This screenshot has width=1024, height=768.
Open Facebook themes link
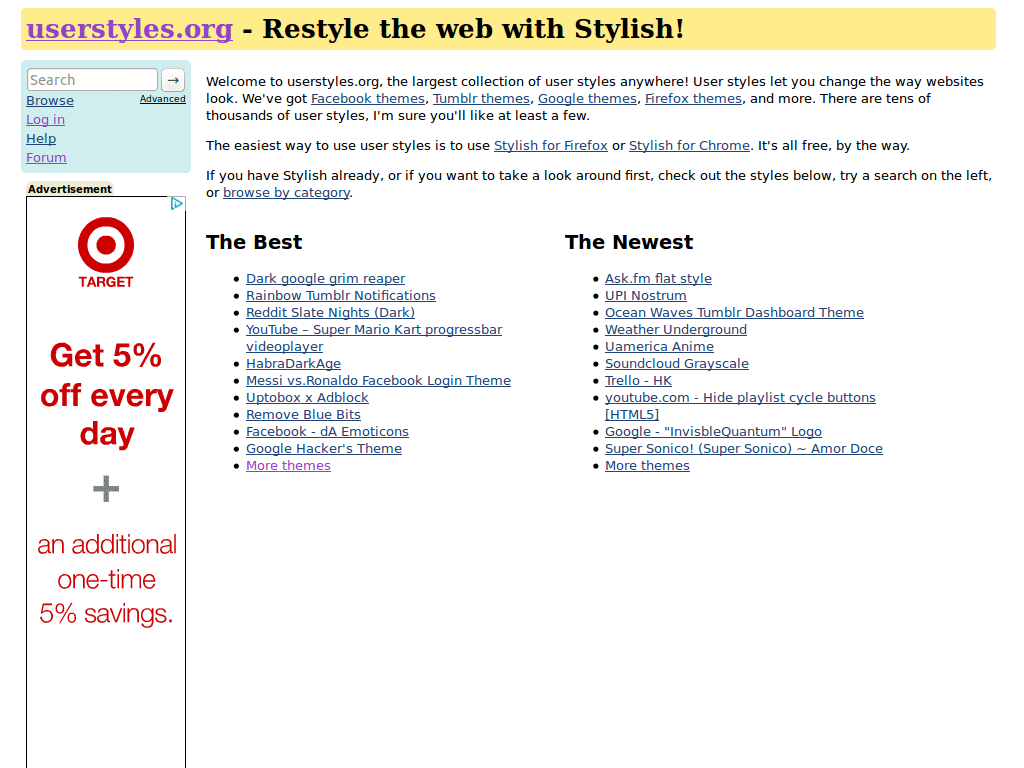pos(368,99)
